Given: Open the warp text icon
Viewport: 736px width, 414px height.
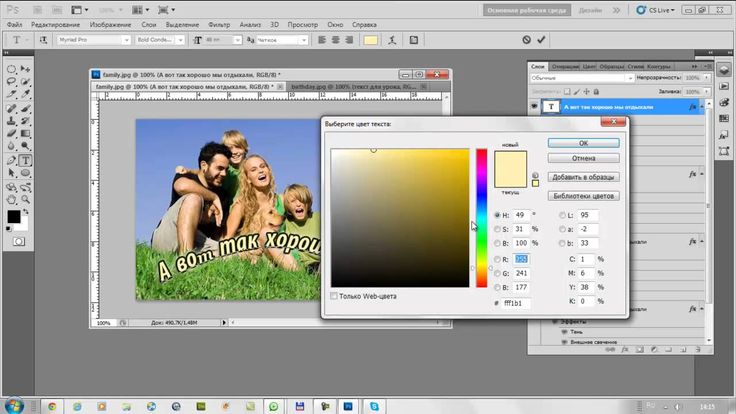Looking at the screenshot, I should click(x=393, y=40).
